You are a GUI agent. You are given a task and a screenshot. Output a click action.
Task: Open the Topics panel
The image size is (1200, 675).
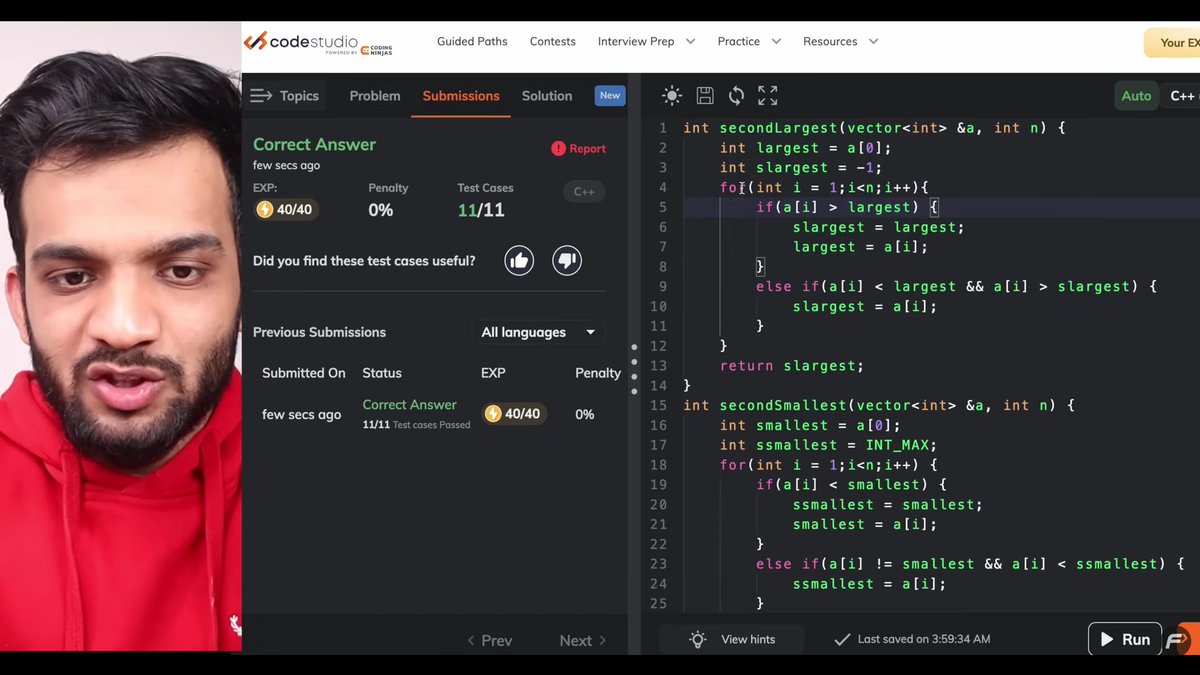click(286, 96)
